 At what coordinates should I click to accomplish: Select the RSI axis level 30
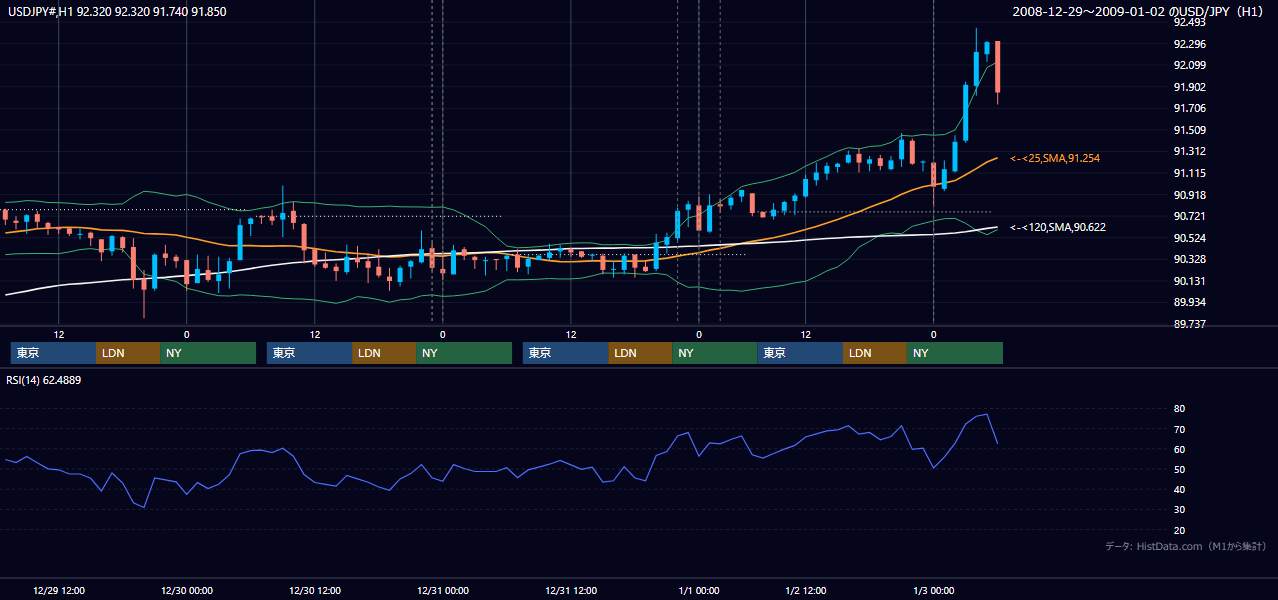tap(1180, 510)
